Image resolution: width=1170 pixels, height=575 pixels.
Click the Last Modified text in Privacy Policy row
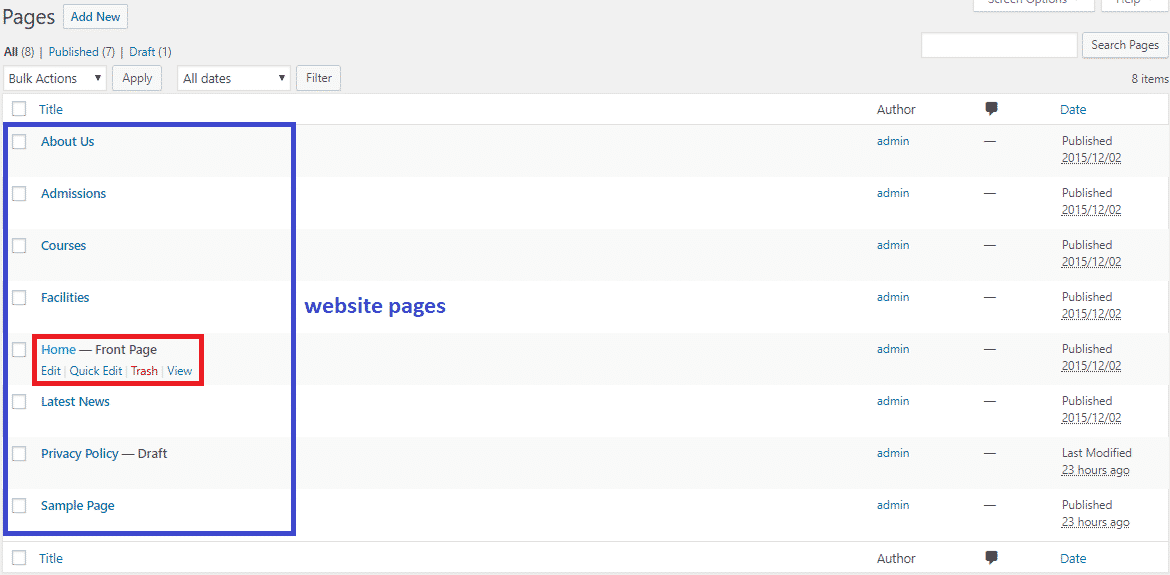coord(1096,453)
